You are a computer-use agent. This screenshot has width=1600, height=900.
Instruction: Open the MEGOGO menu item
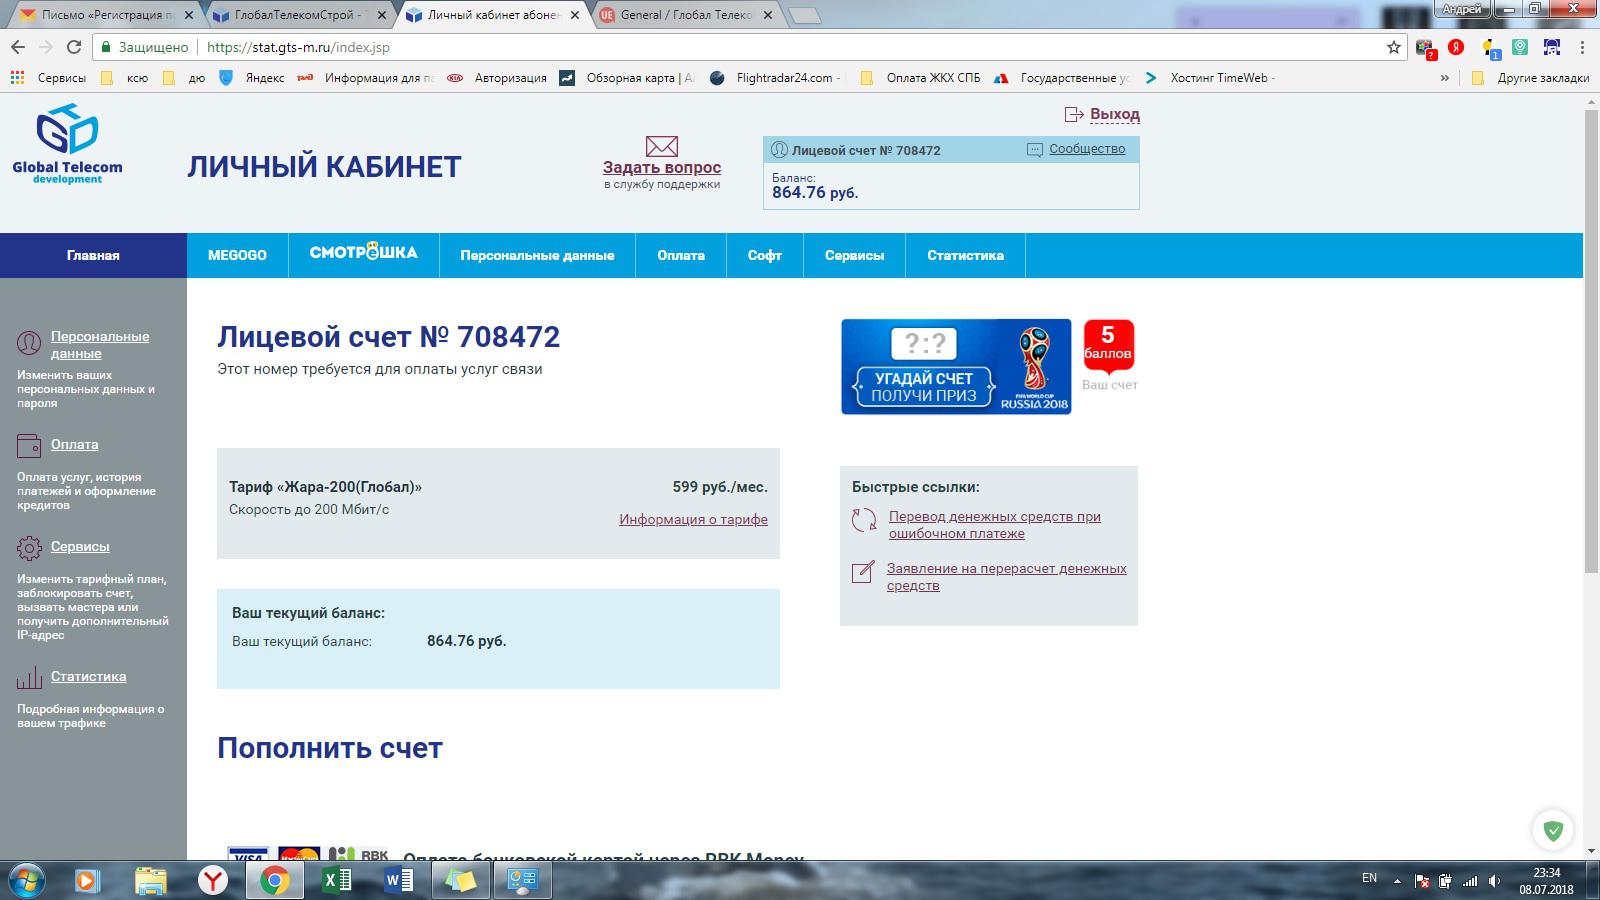click(237, 255)
